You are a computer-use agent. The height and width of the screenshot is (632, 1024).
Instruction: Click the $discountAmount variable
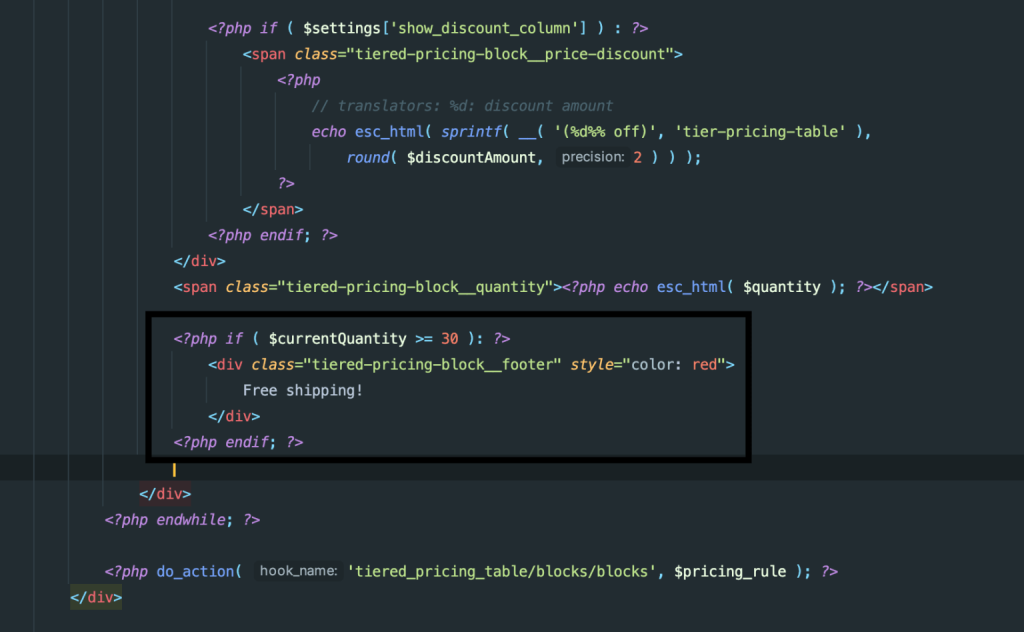pos(474,158)
